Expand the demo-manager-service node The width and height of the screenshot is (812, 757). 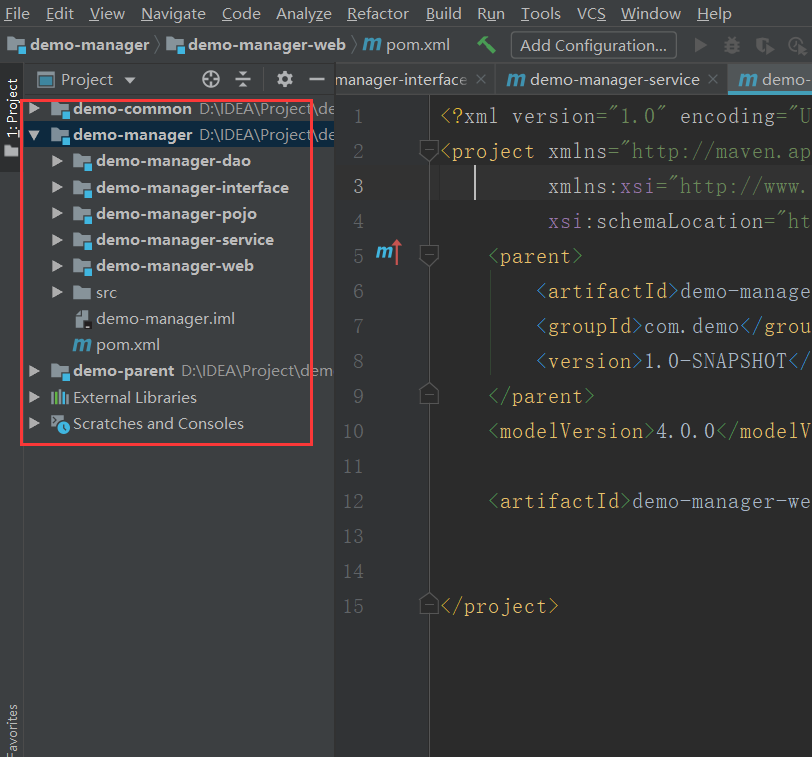coord(57,240)
